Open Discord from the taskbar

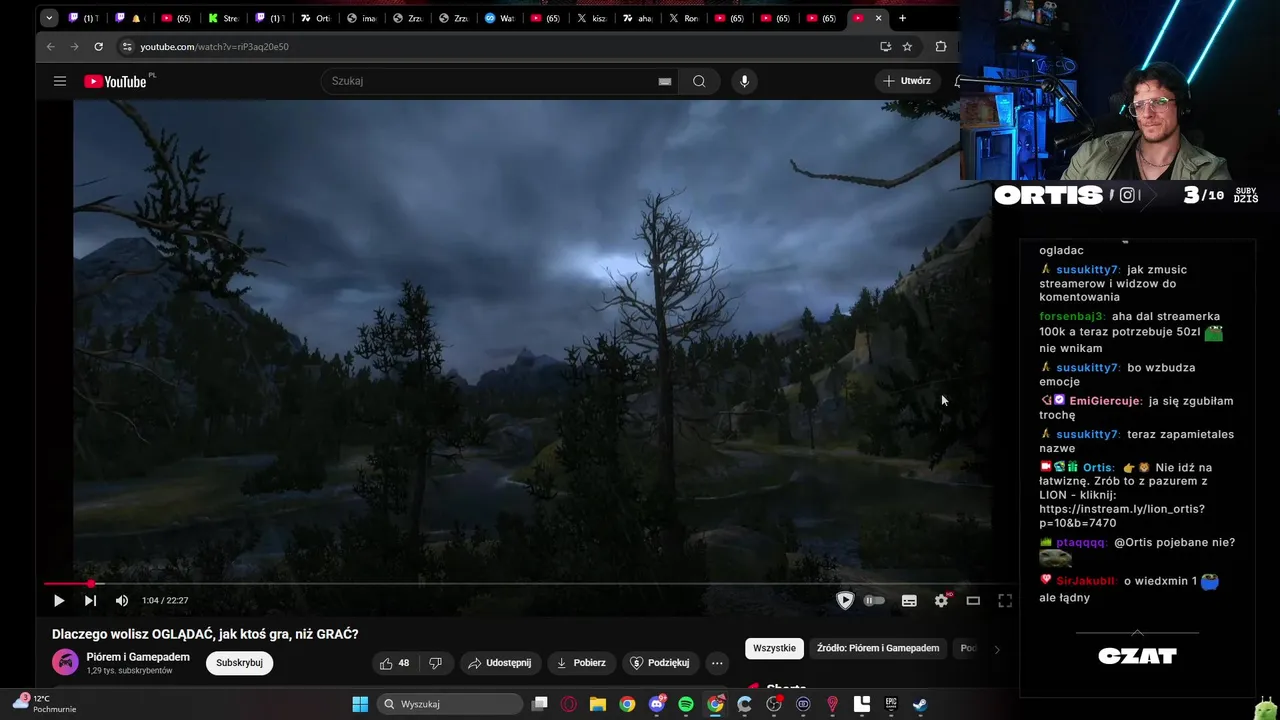pos(657,704)
